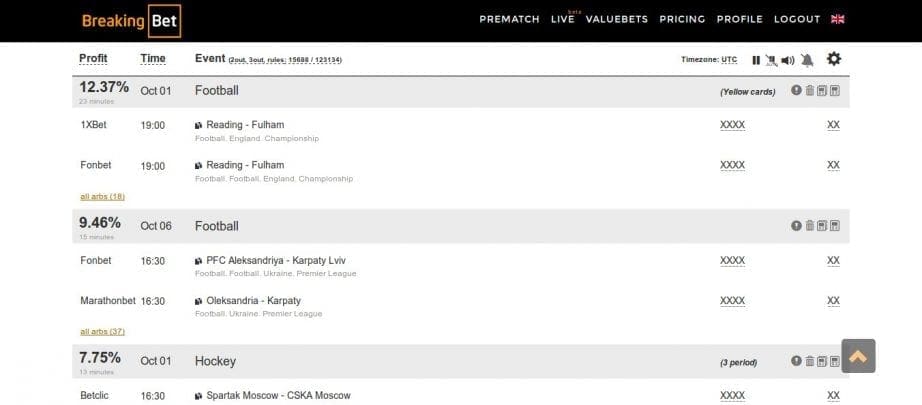Open the rightmost calculator icon in 9.46% row
The width and height of the screenshot is (922, 405).
pyautogui.click(x=834, y=226)
